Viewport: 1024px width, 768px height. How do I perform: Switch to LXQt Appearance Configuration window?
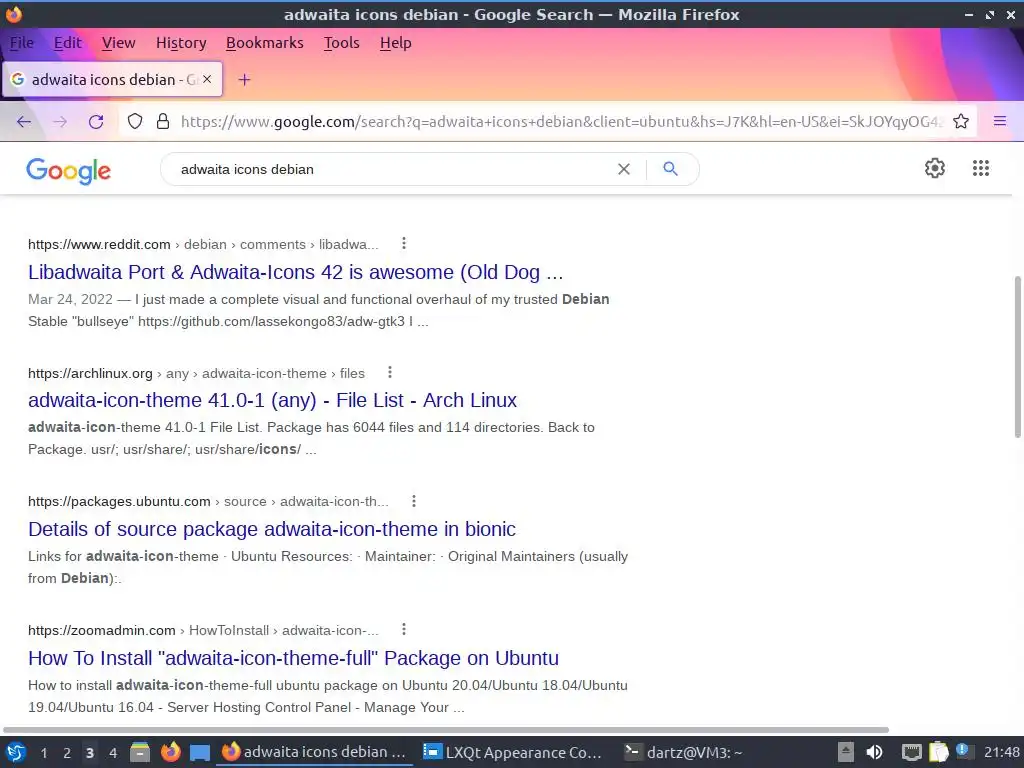(513, 752)
